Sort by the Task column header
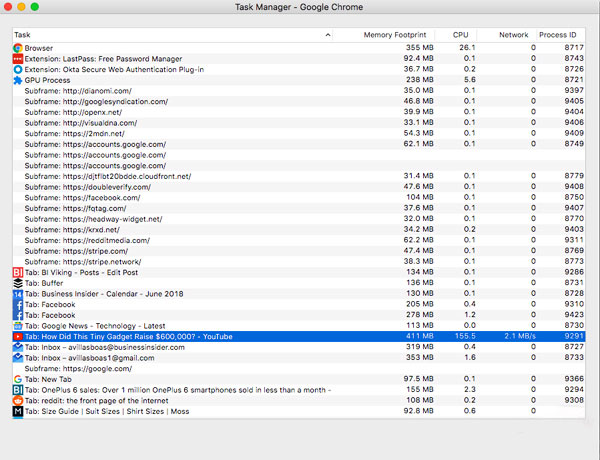 pyautogui.click(x=172, y=35)
